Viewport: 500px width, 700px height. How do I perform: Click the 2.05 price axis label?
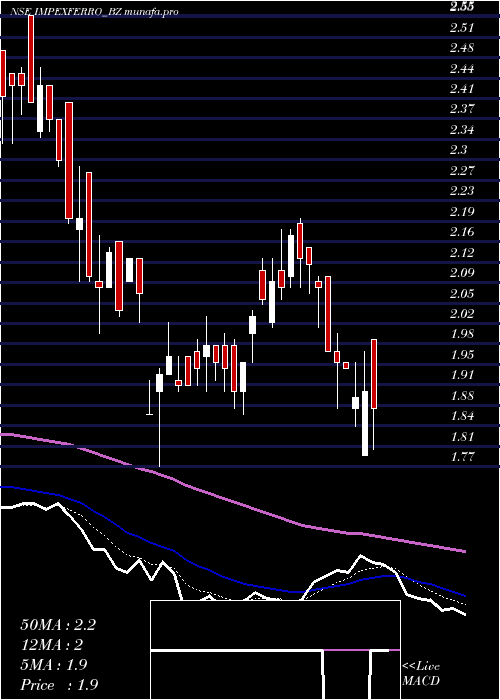tap(462, 293)
